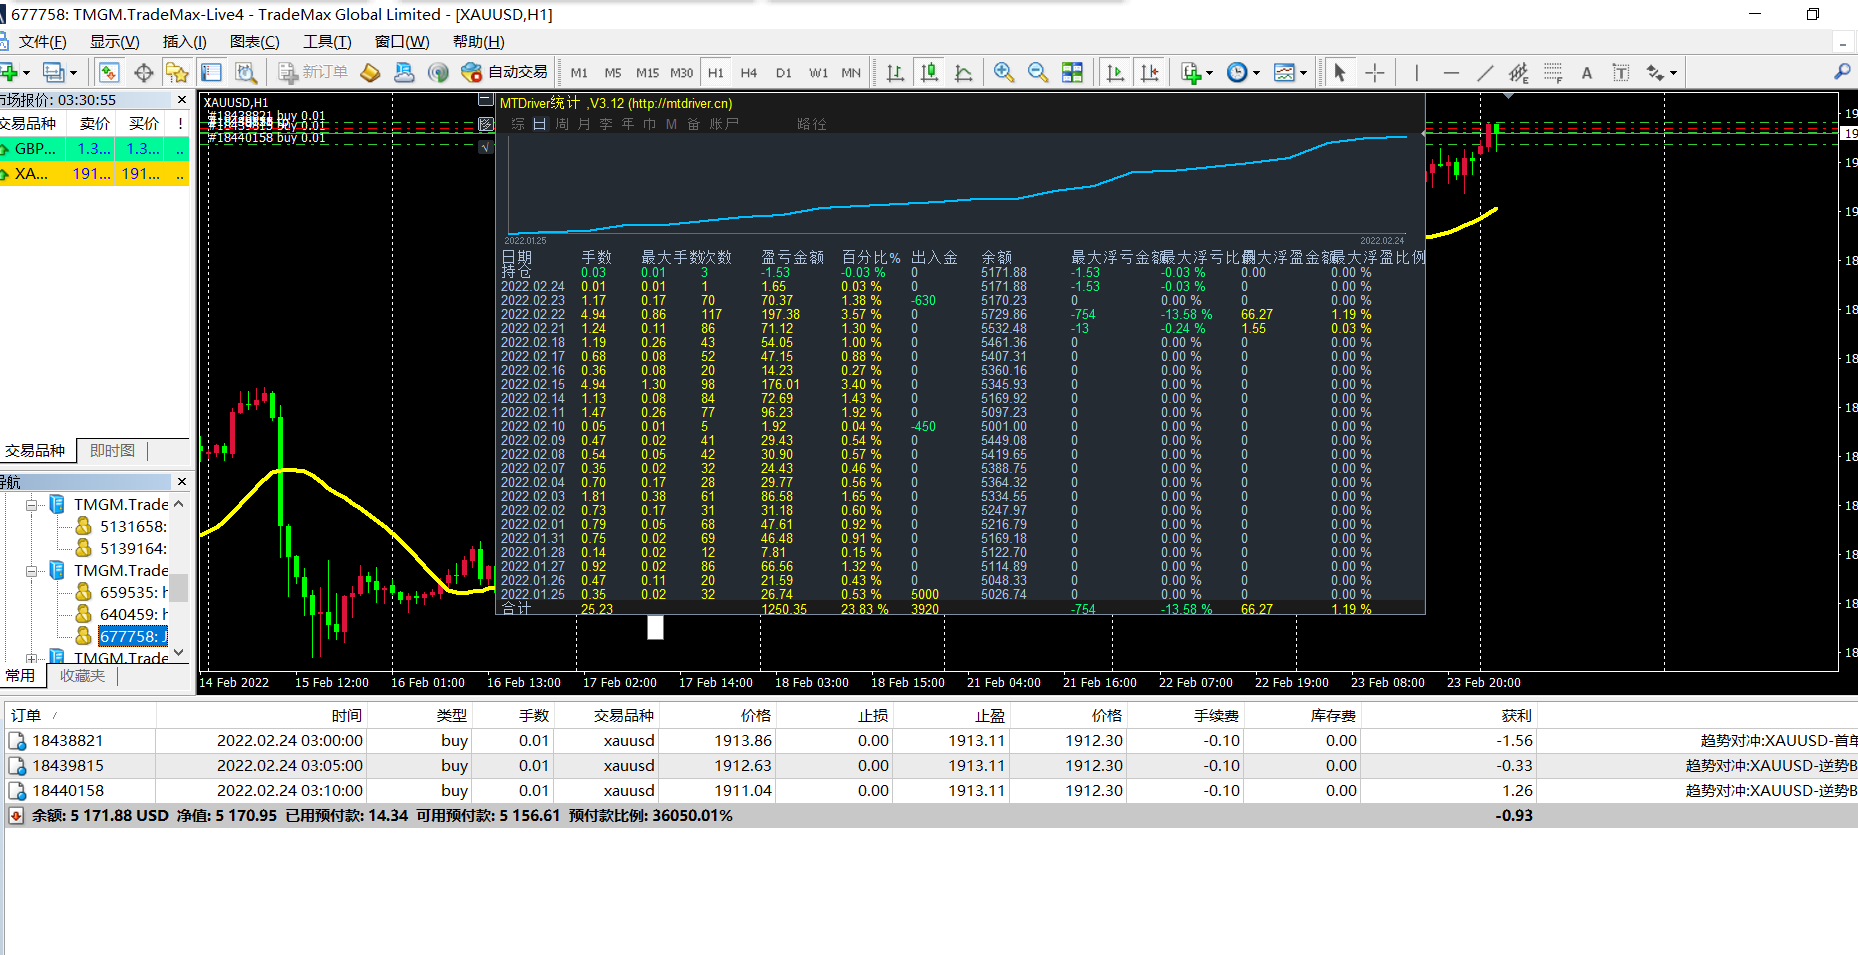Select the H4 timeframe button
The height and width of the screenshot is (955, 1858).
click(749, 72)
